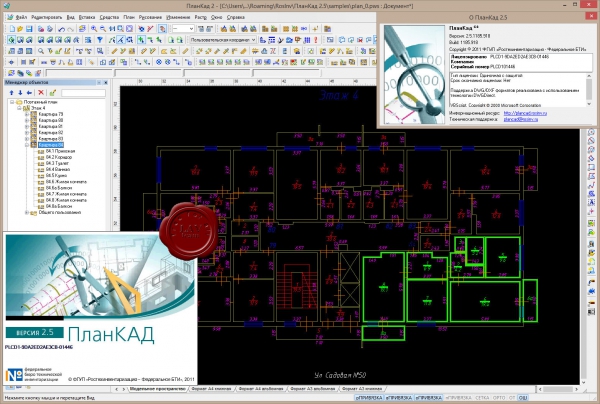Image resolution: width=600 pixels, height=404 pixels.
Task: Select 84.3 Туалет in tree
Action: [x=57, y=163]
